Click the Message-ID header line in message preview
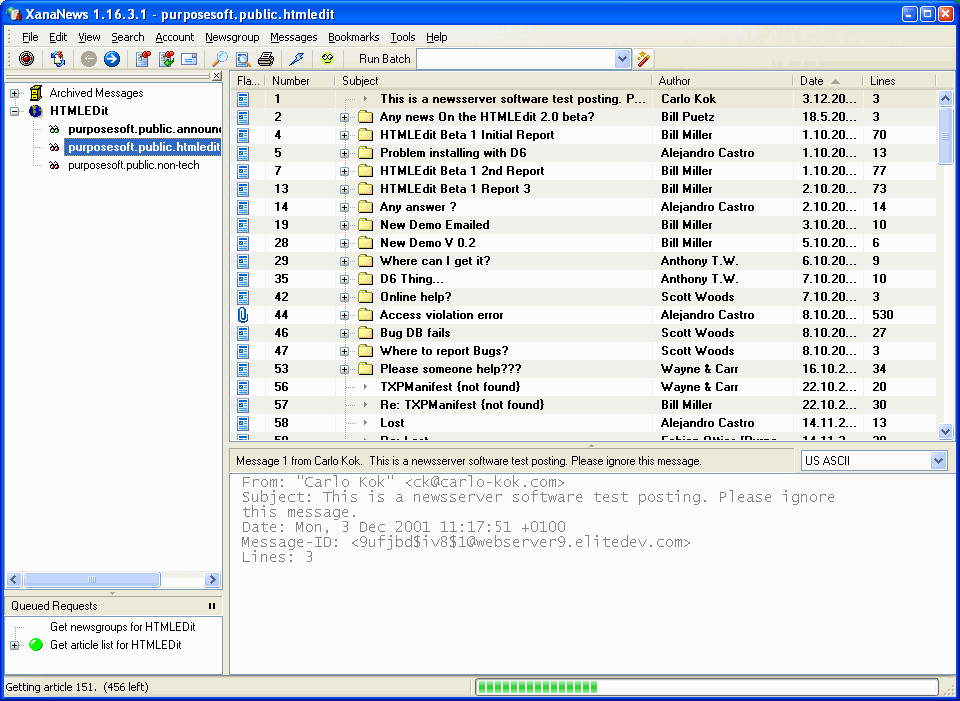 [x=466, y=542]
